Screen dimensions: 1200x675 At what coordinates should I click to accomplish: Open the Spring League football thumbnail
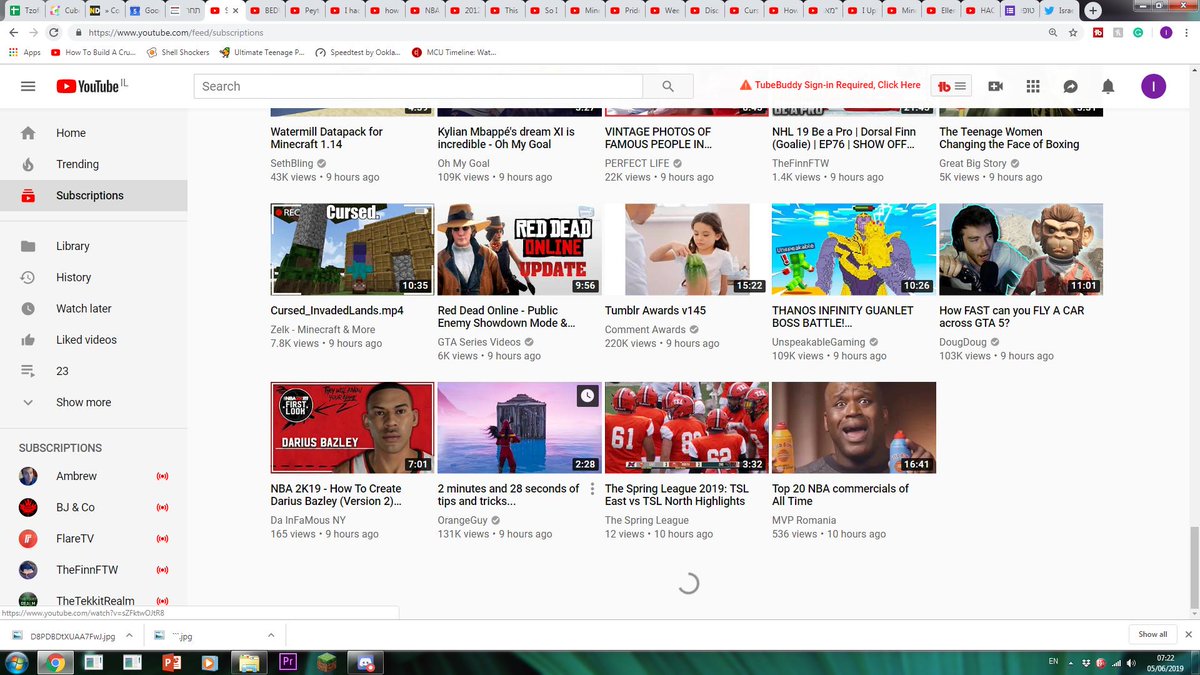point(686,427)
